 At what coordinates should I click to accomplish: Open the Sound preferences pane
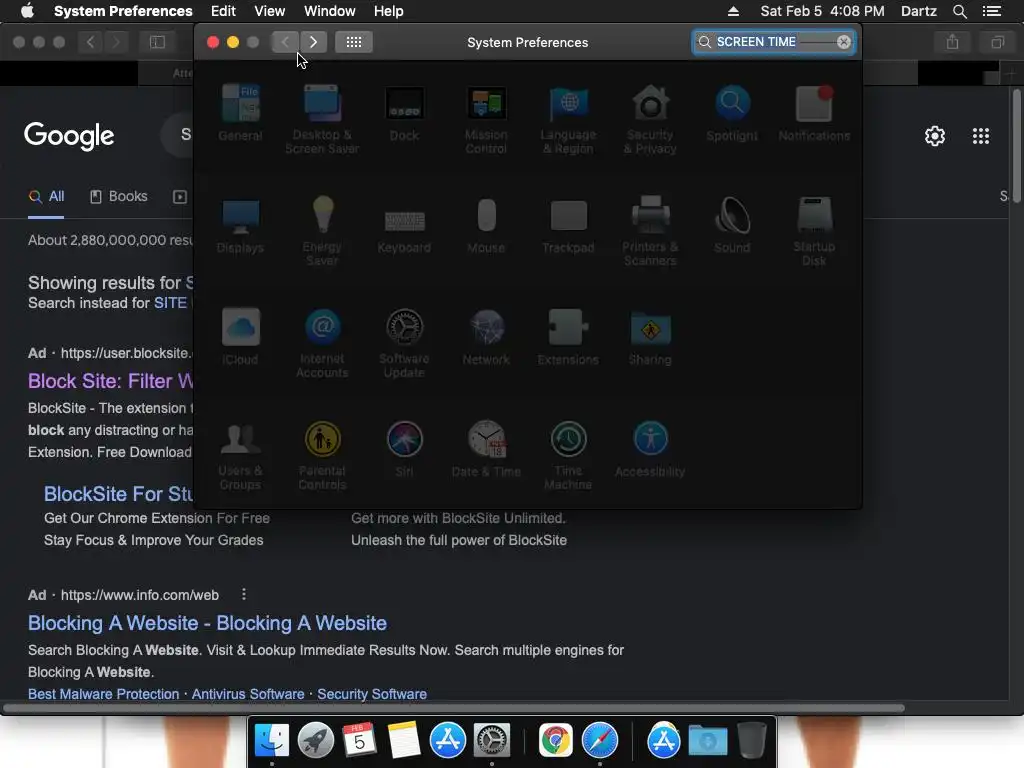(x=732, y=225)
